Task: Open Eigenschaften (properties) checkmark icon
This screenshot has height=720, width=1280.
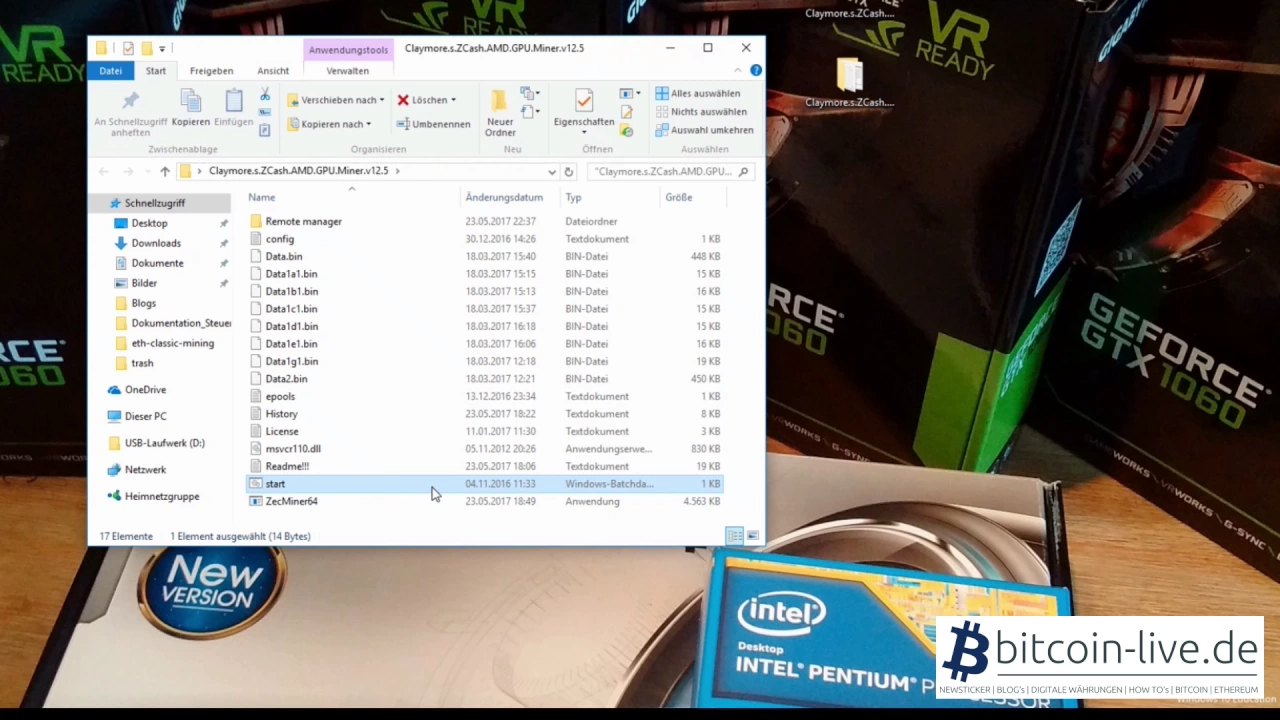Action: [584, 100]
